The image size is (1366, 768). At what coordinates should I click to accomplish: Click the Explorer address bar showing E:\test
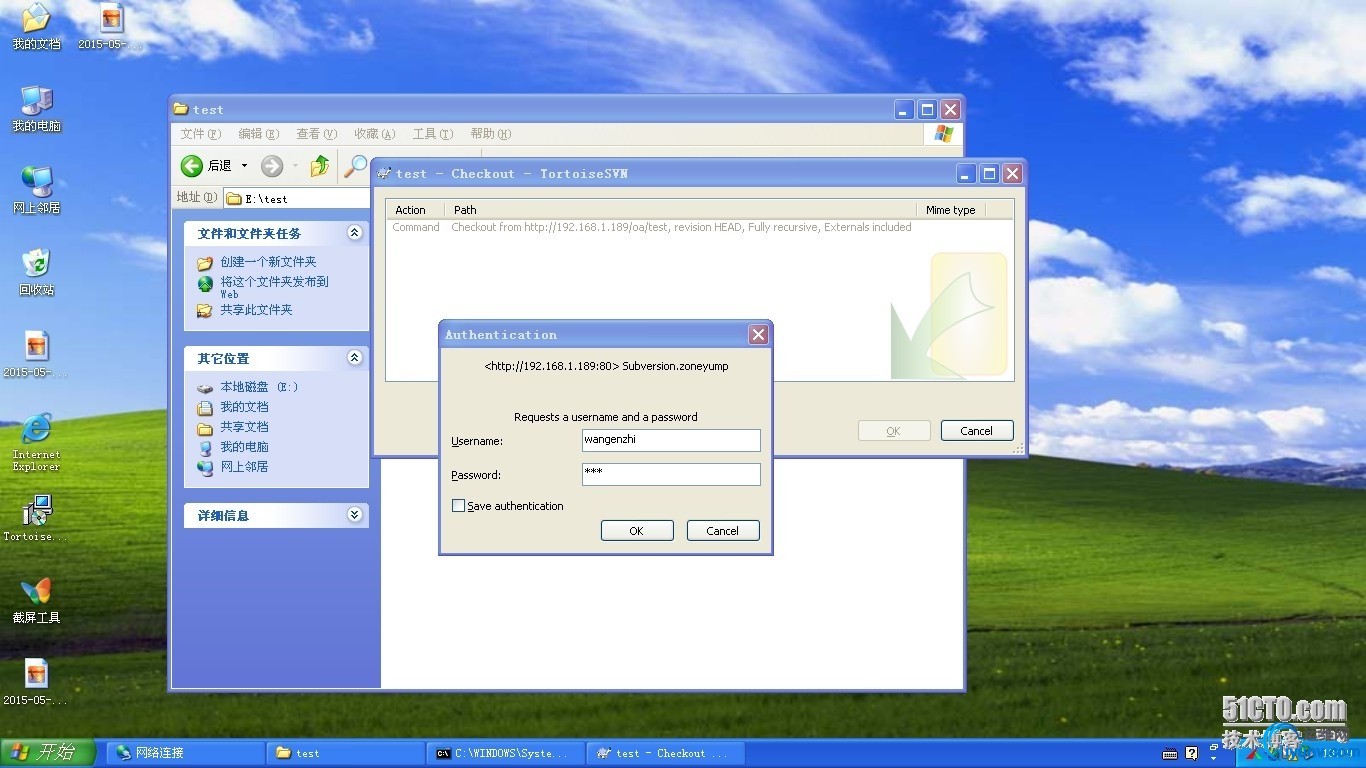pos(297,198)
